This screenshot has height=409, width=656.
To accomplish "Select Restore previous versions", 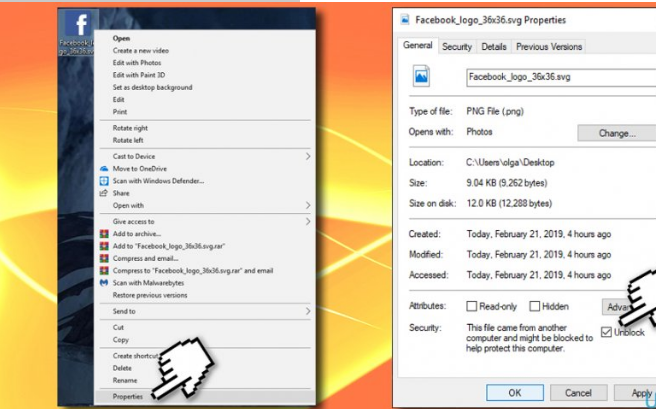I will pos(150,295).
